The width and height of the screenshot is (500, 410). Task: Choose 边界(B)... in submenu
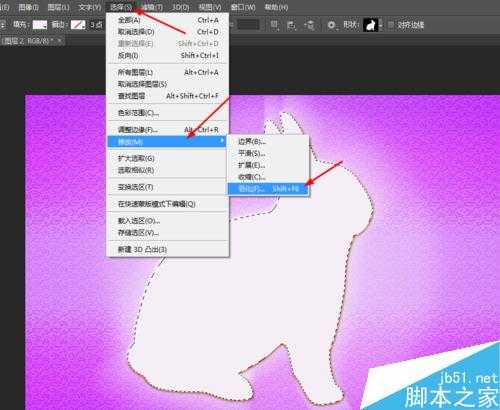coord(268,142)
